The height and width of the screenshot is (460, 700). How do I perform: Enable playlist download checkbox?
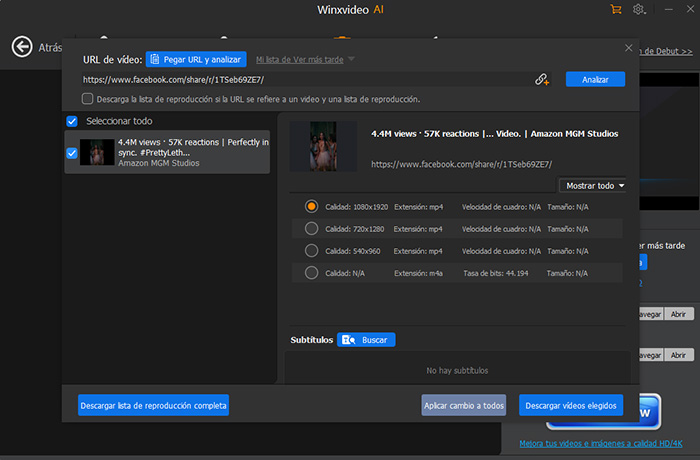pos(88,99)
